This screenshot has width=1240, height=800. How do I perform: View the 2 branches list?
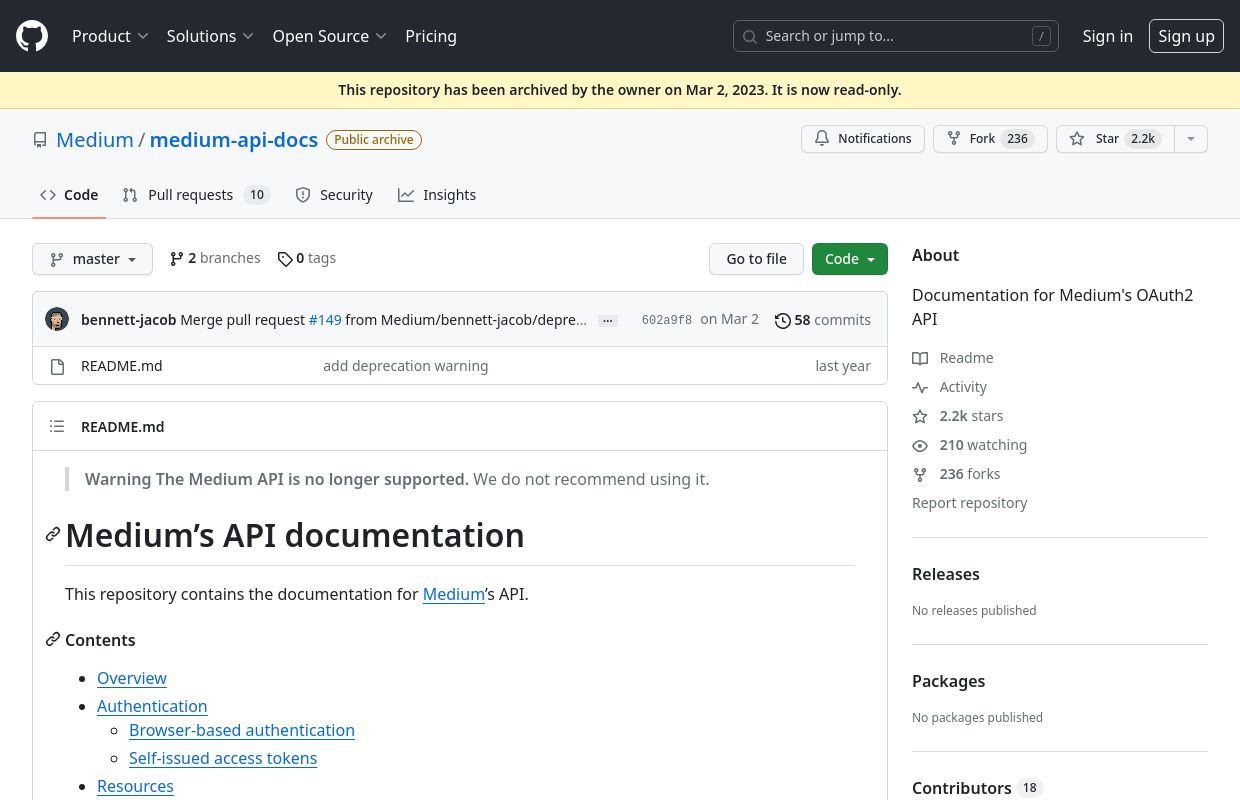coord(215,258)
